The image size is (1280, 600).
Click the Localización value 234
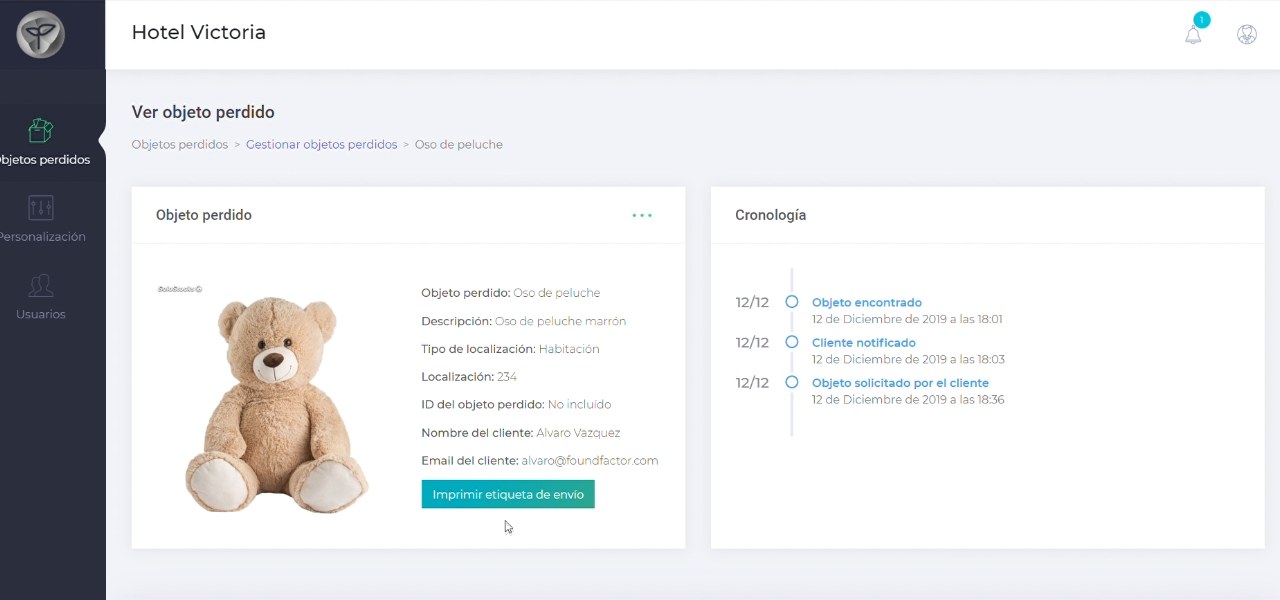[507, 377]
